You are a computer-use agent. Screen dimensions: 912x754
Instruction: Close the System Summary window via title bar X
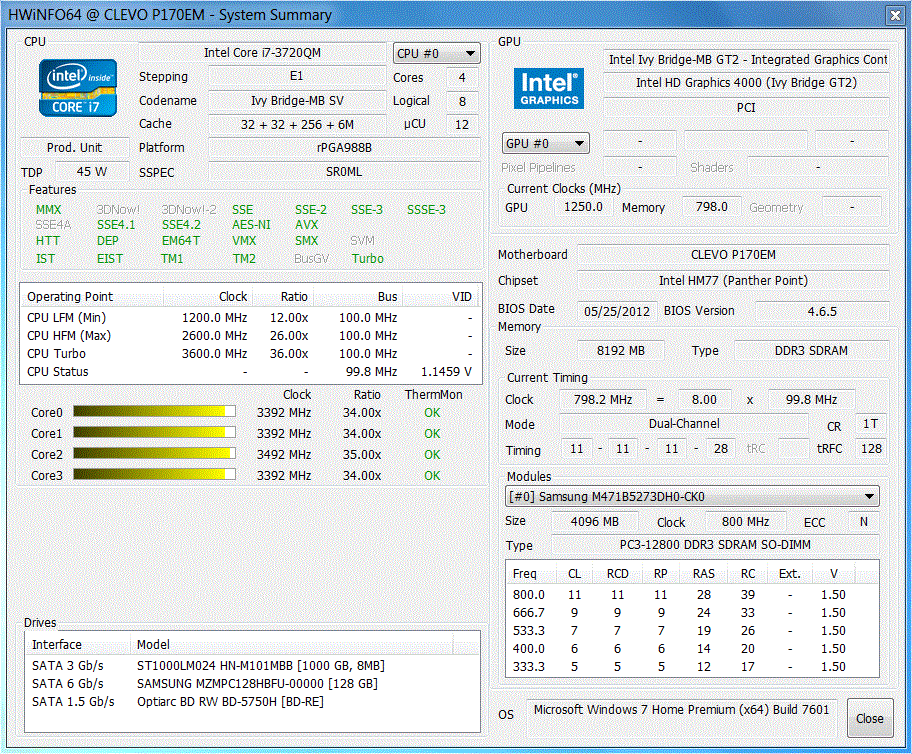tap(895, 16)
